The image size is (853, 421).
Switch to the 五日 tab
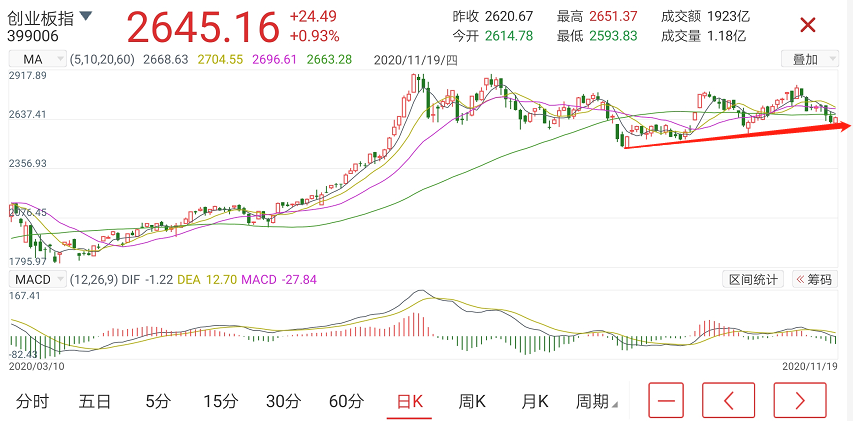coord(95,401)
